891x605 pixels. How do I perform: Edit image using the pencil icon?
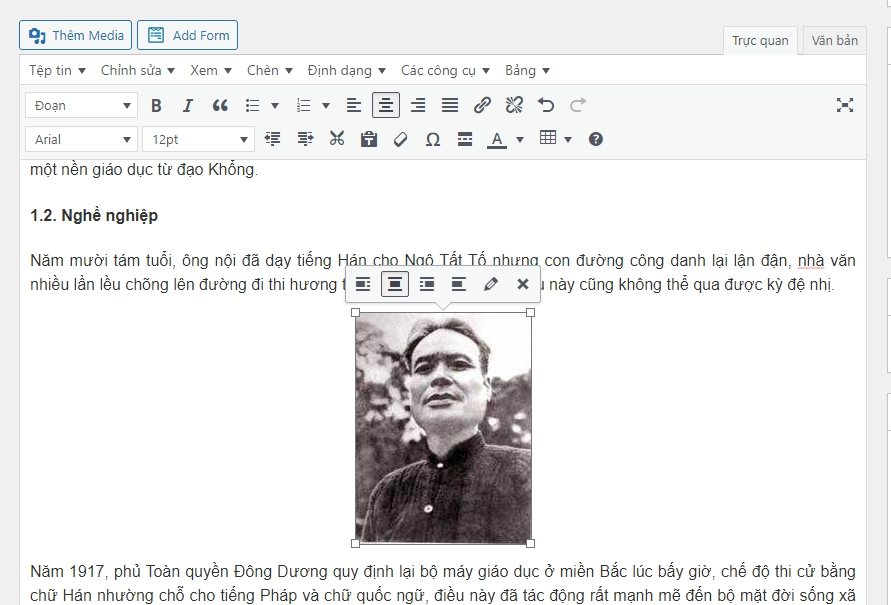point(490,284)
